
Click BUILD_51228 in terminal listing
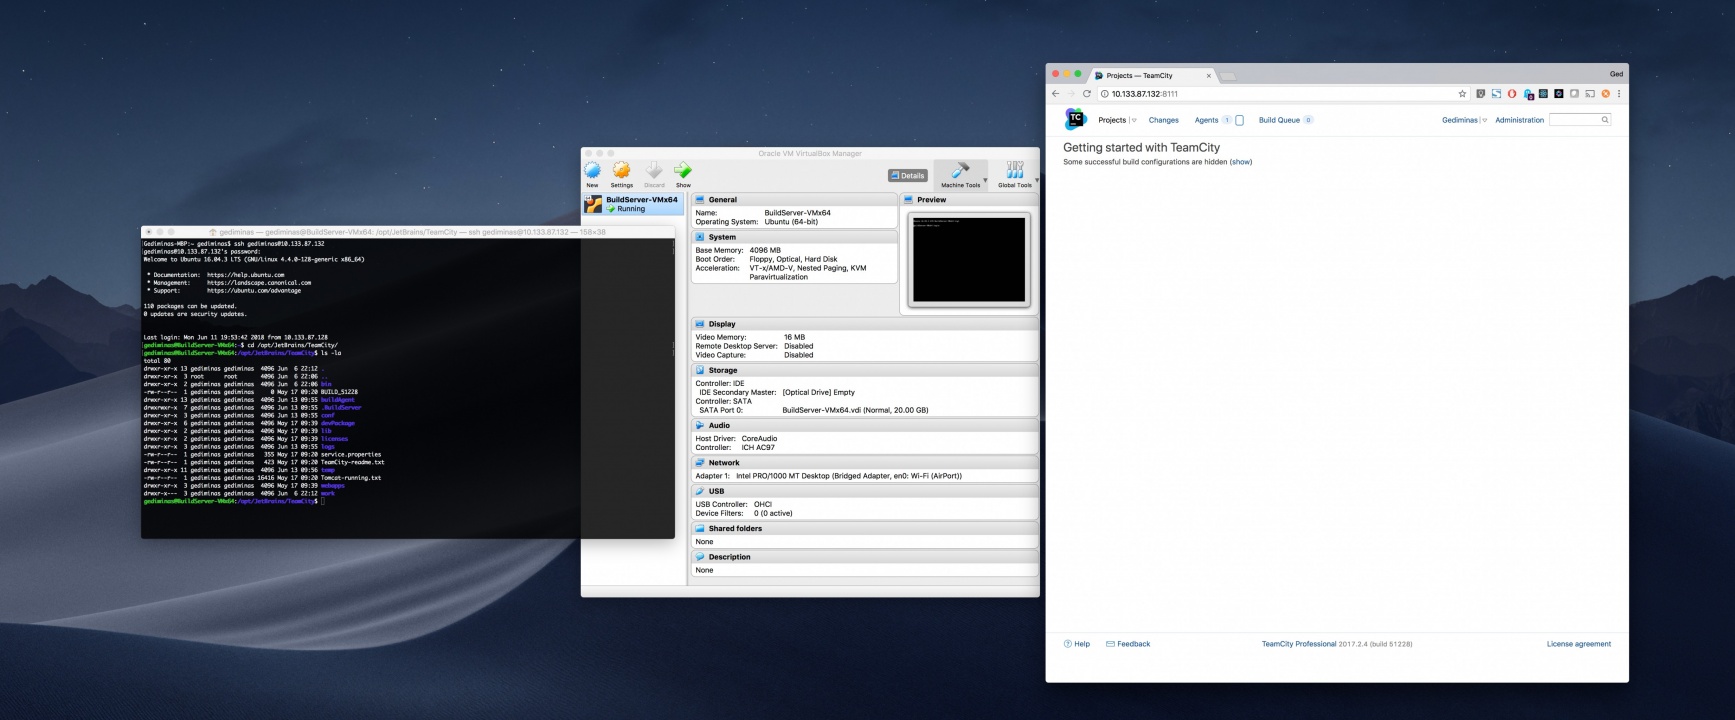click(x=339, y=392)
